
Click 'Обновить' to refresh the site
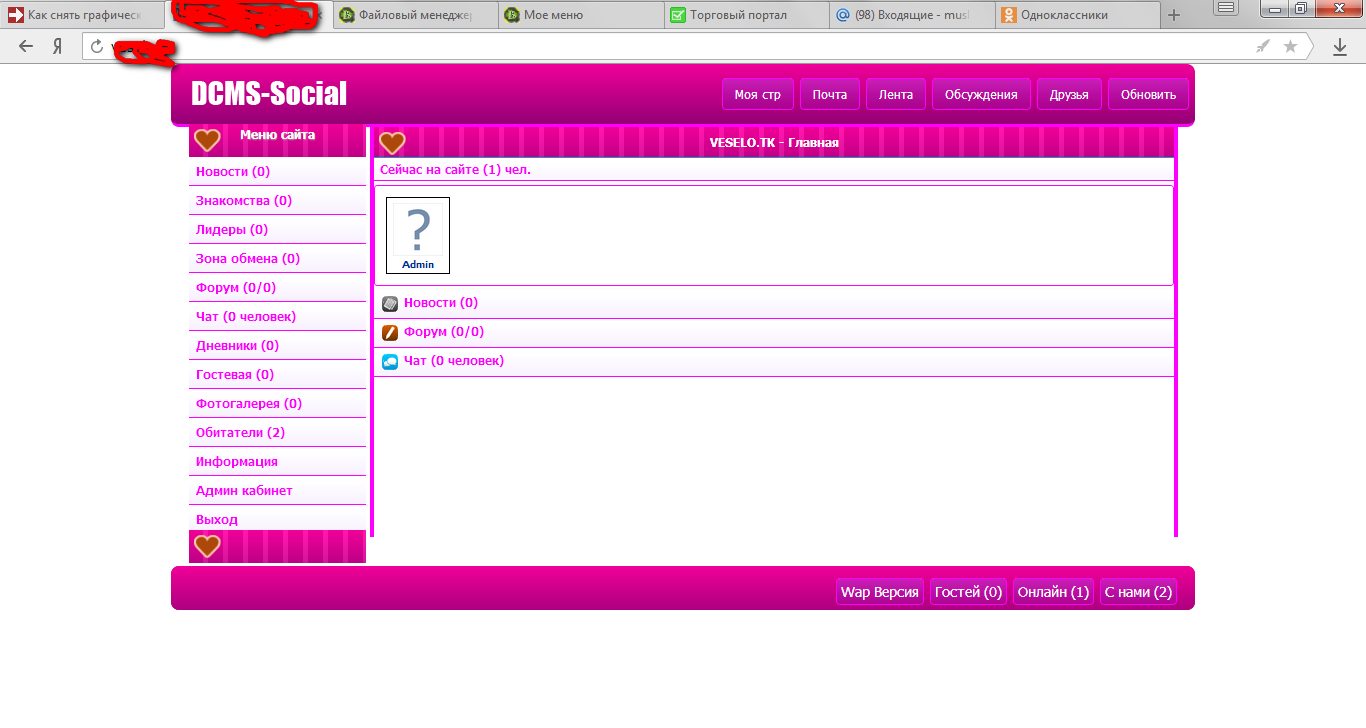tap(1148, 94)
